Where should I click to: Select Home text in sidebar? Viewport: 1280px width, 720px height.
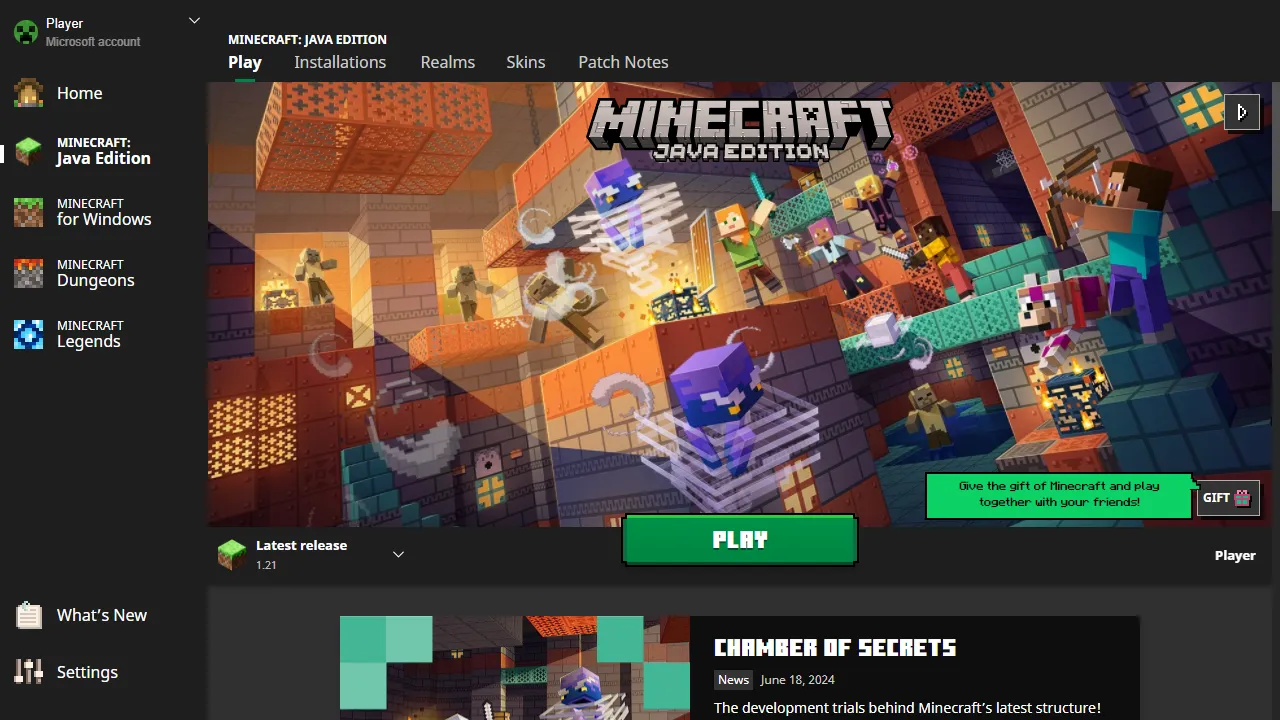tap(80, 93)
